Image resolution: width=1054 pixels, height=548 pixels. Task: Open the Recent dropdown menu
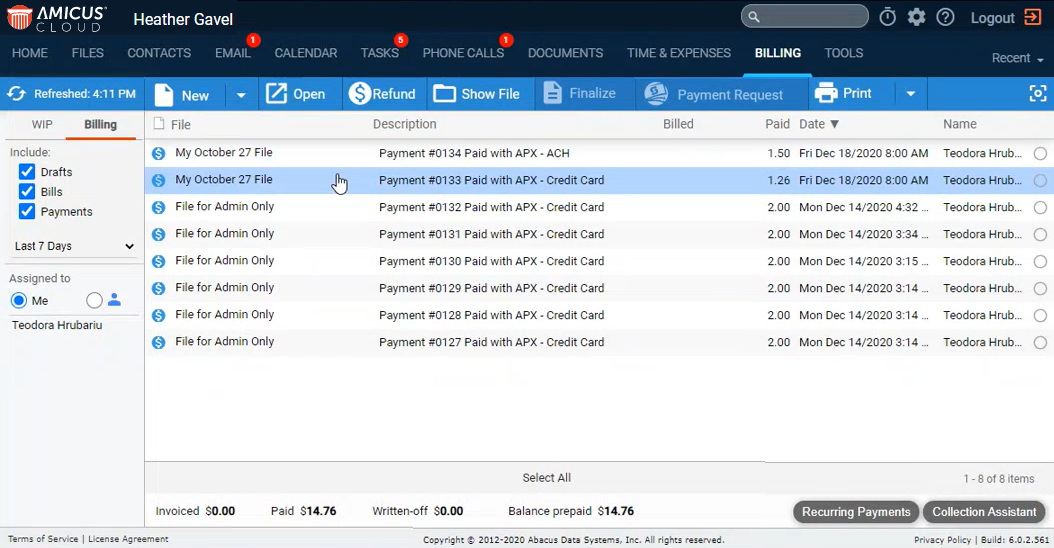1017,58
